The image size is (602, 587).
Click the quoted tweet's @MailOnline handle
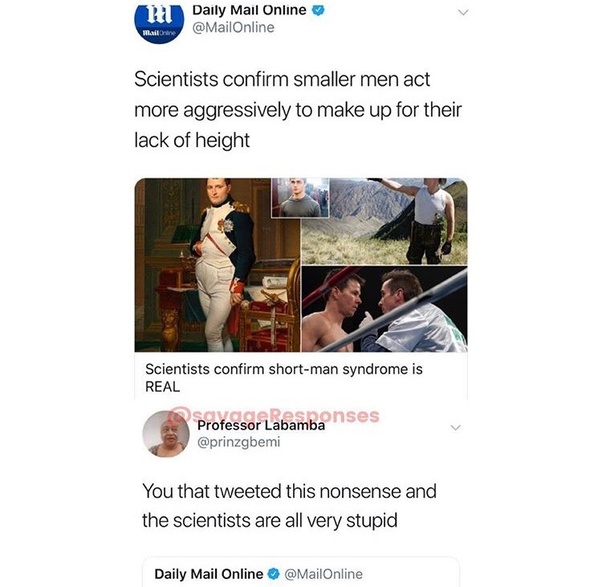coord(323,574)
